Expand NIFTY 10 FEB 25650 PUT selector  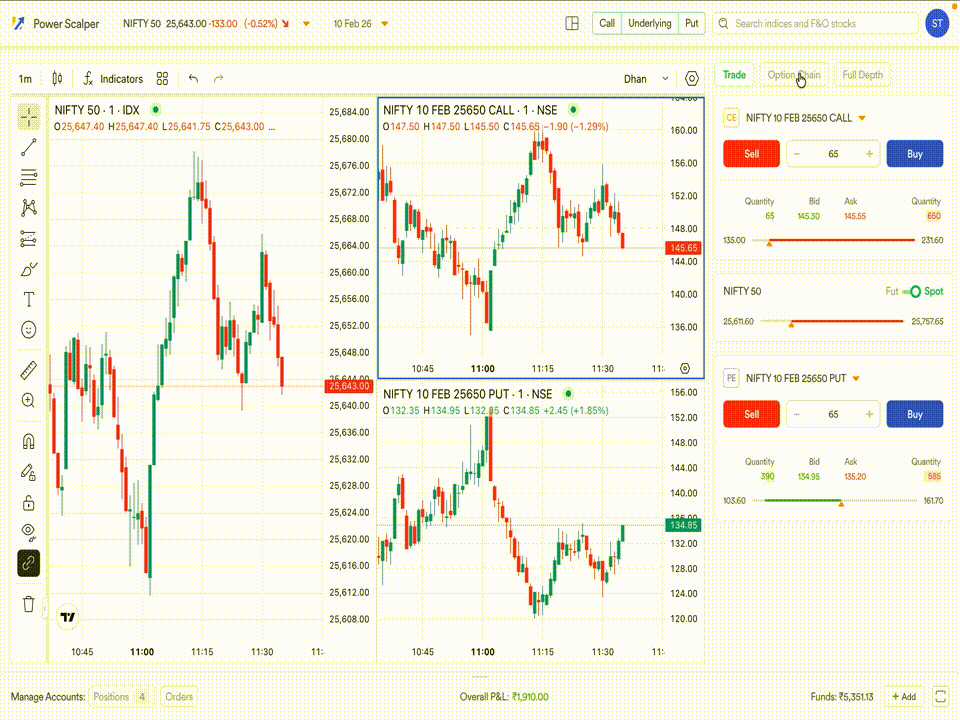(x=856, y=378)
